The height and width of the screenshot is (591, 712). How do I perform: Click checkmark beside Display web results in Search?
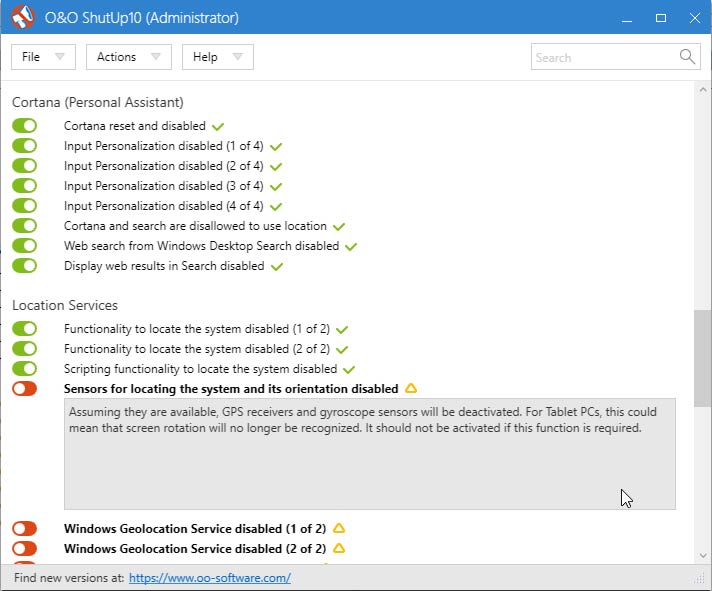tap(277, 266)
